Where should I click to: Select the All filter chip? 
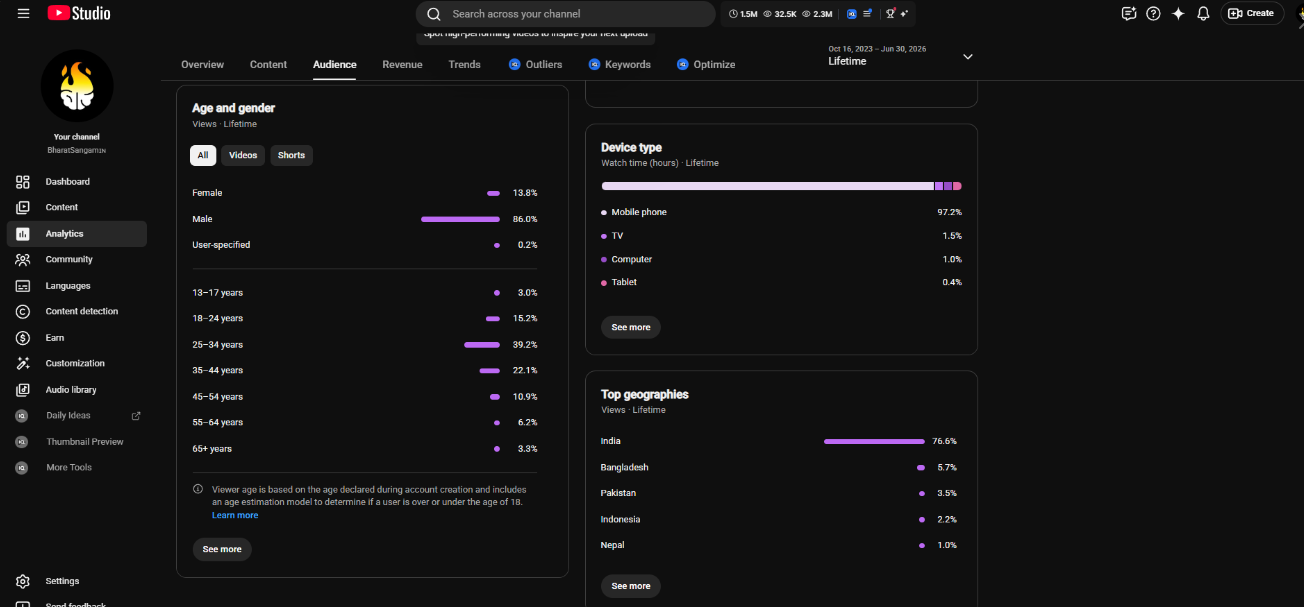[x=203, y=155]
